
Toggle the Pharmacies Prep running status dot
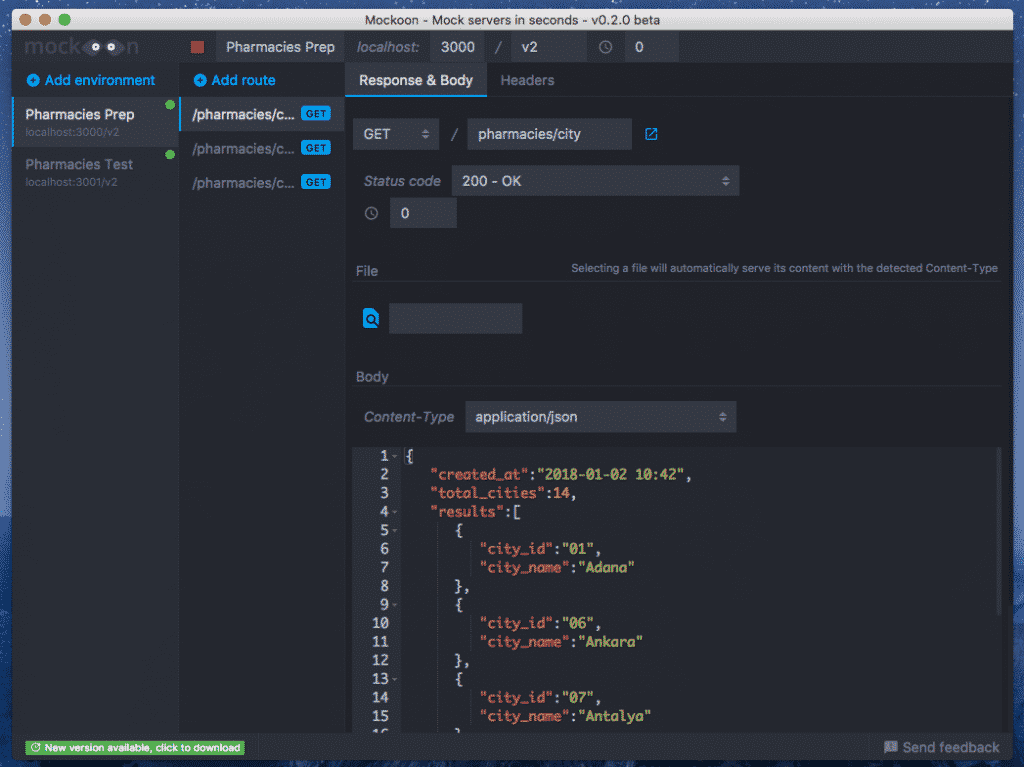169,105
